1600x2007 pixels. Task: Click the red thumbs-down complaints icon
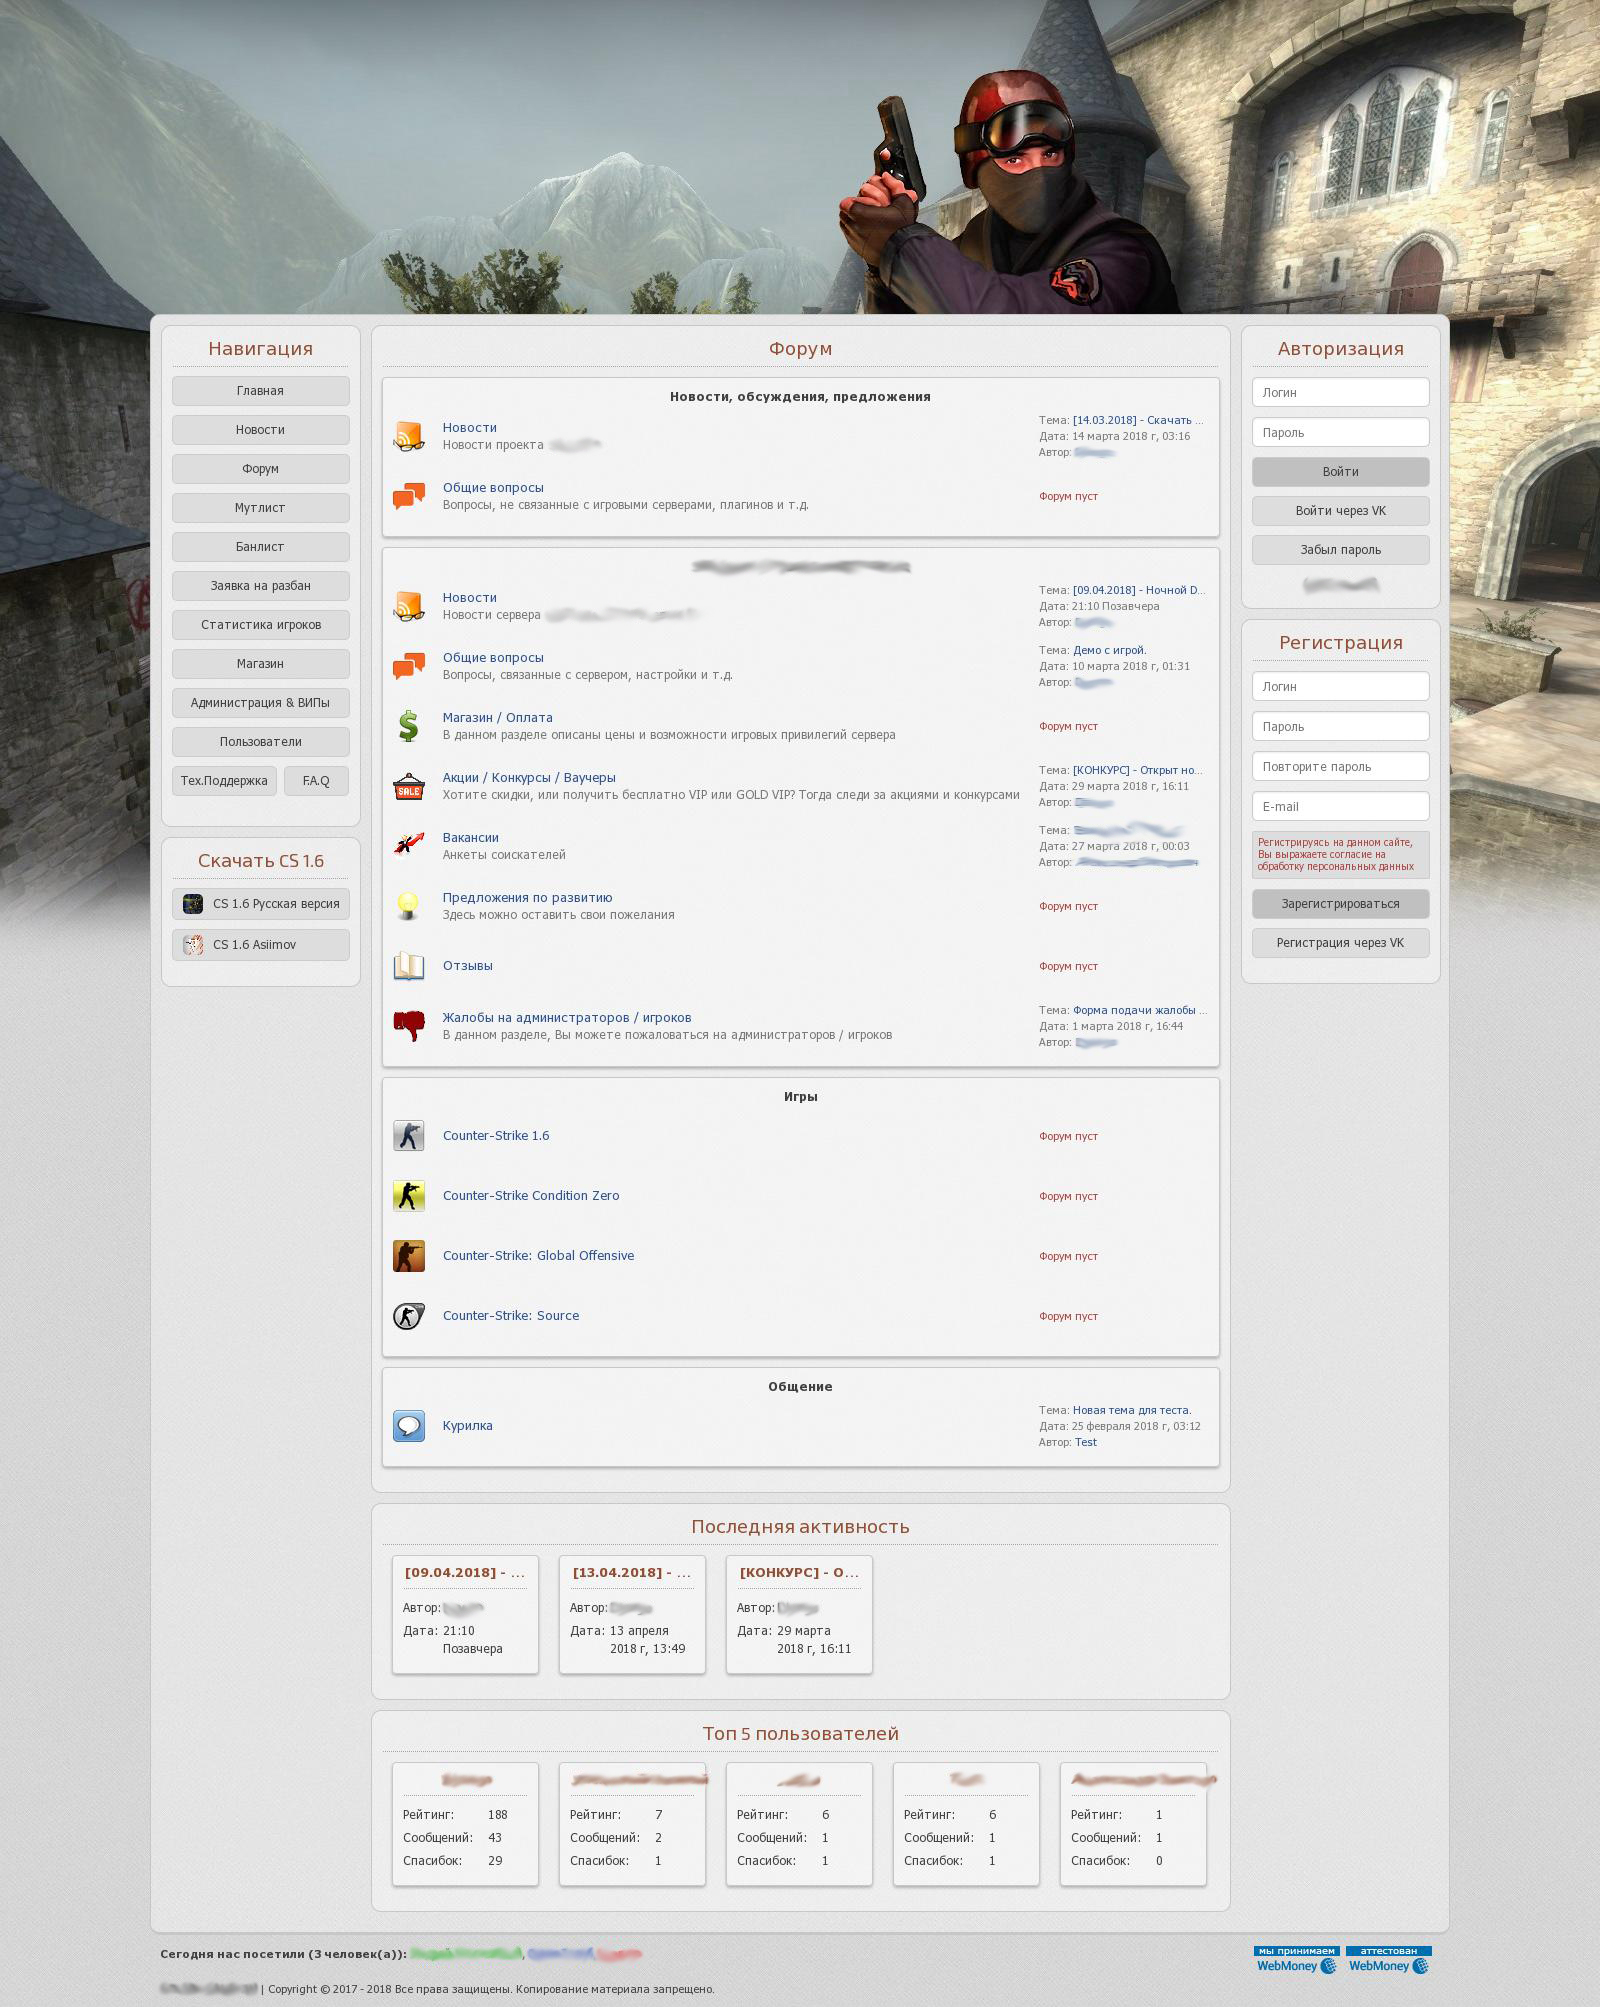[409, 1026]
